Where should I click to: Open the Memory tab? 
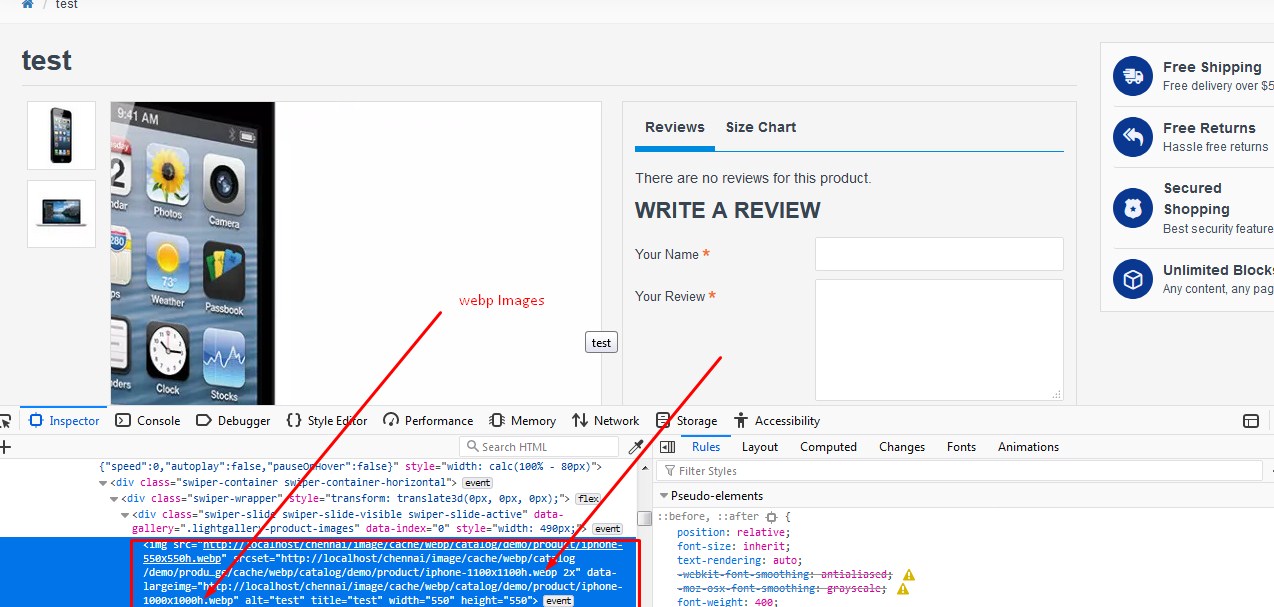click(x=522, y=421)
